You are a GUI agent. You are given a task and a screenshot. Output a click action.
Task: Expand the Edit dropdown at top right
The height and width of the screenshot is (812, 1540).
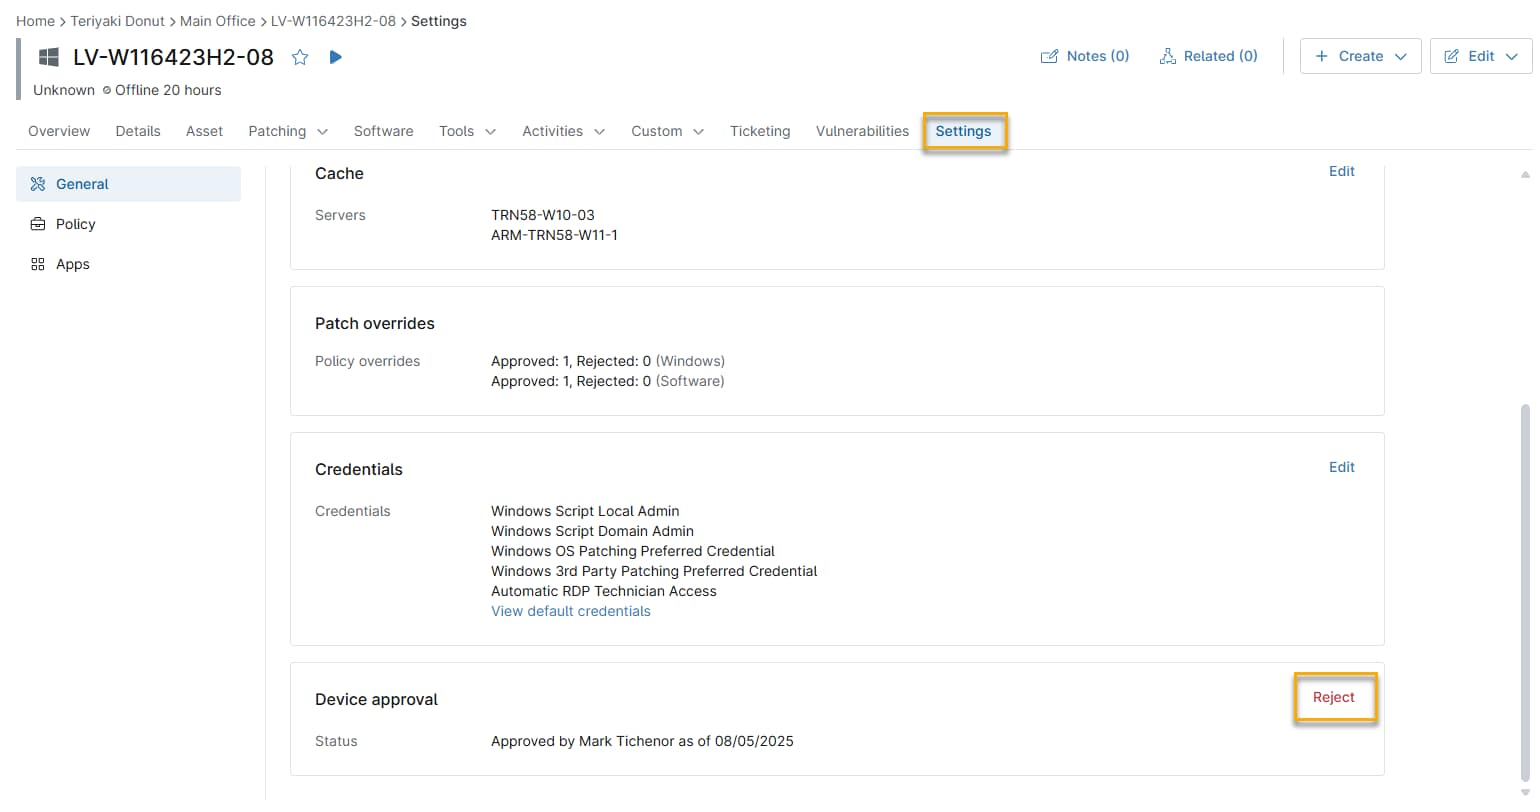point(1481,56)
